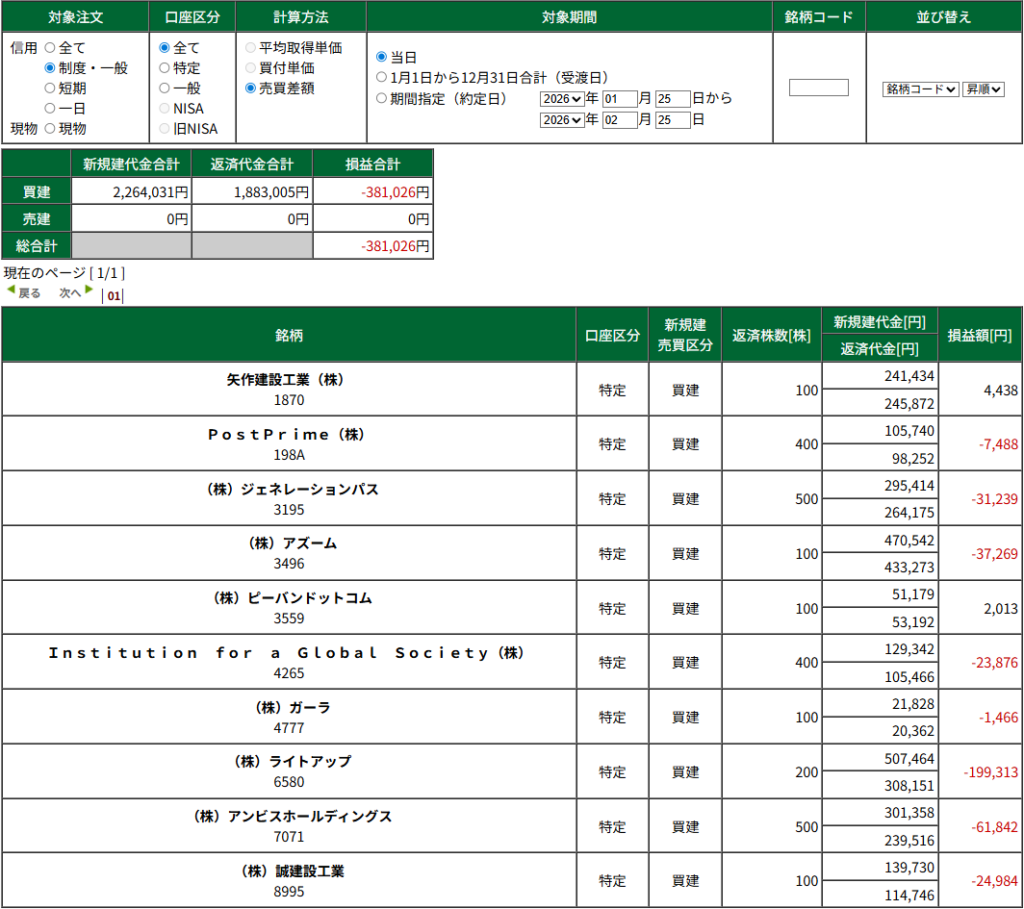Screen dimensions: 1024x909
Task: Select 期間指定（約定日） period option
Action: (381, 98)
